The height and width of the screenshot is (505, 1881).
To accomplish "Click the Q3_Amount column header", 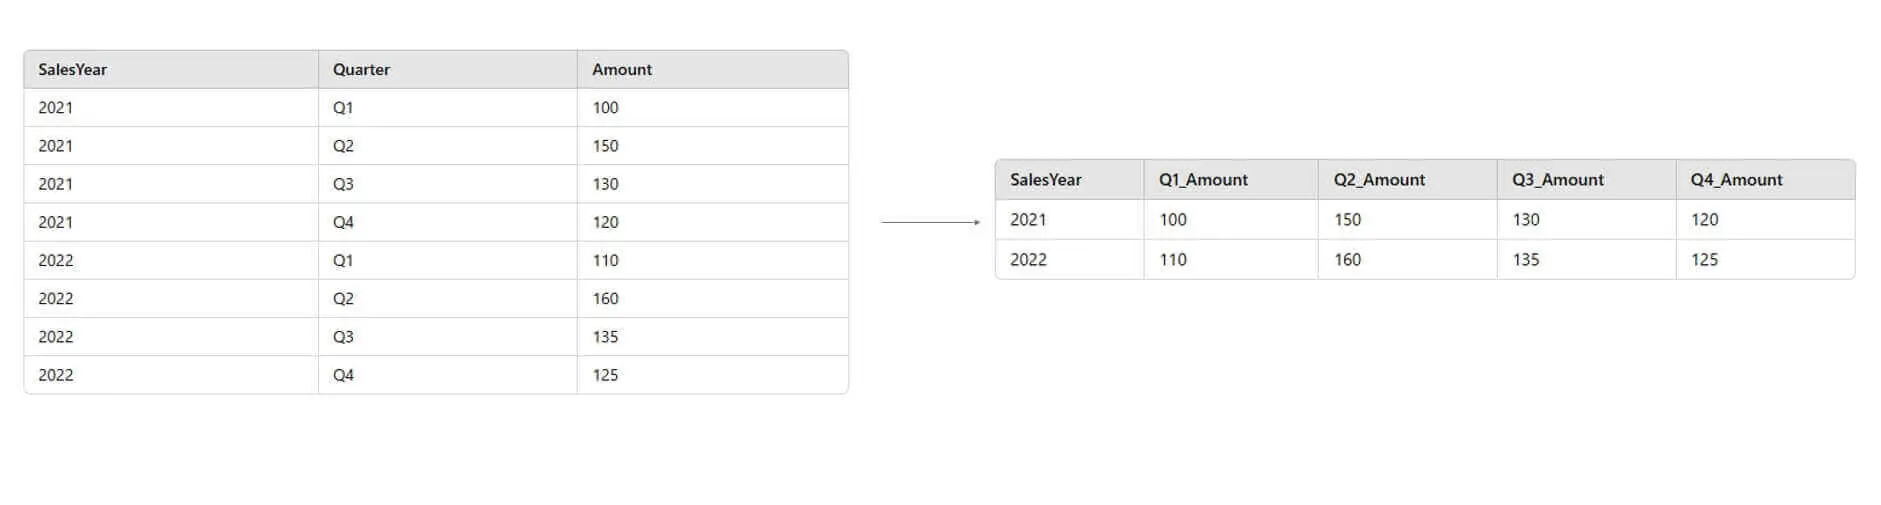I will pyautogui.click(x=1557, y=180).
